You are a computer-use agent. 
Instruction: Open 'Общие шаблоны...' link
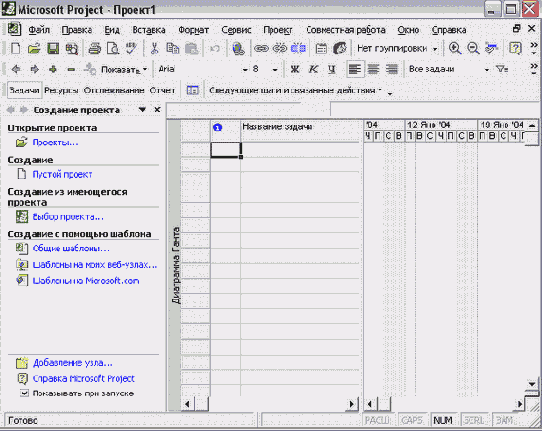click(x=71, y=248)
